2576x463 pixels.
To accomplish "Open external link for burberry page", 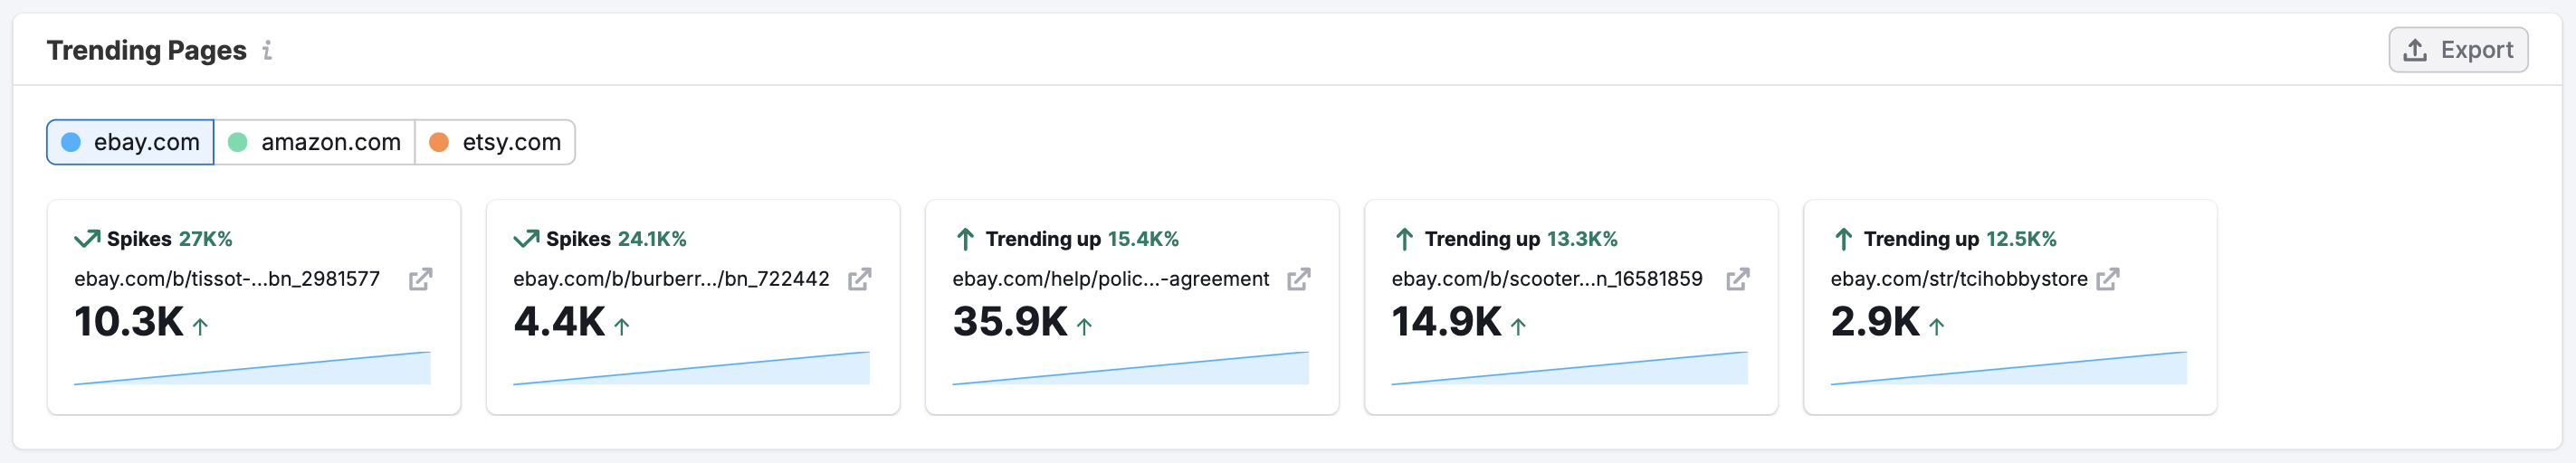I will [x=859, y=279].
